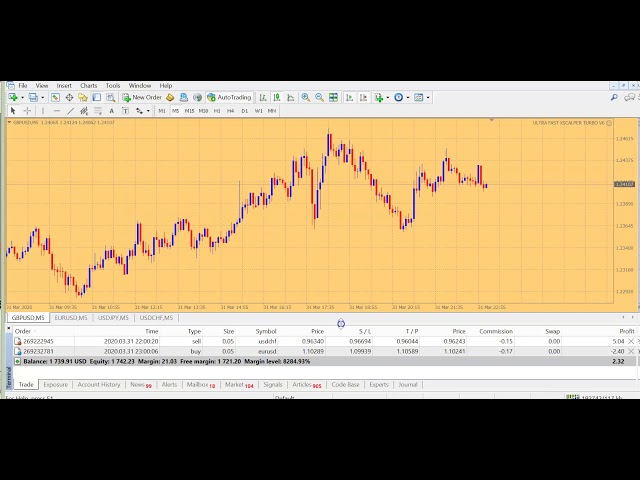Toggle the AutoTrading button
Viewport: 640px width, 480px height.
[x=229, y=97]
